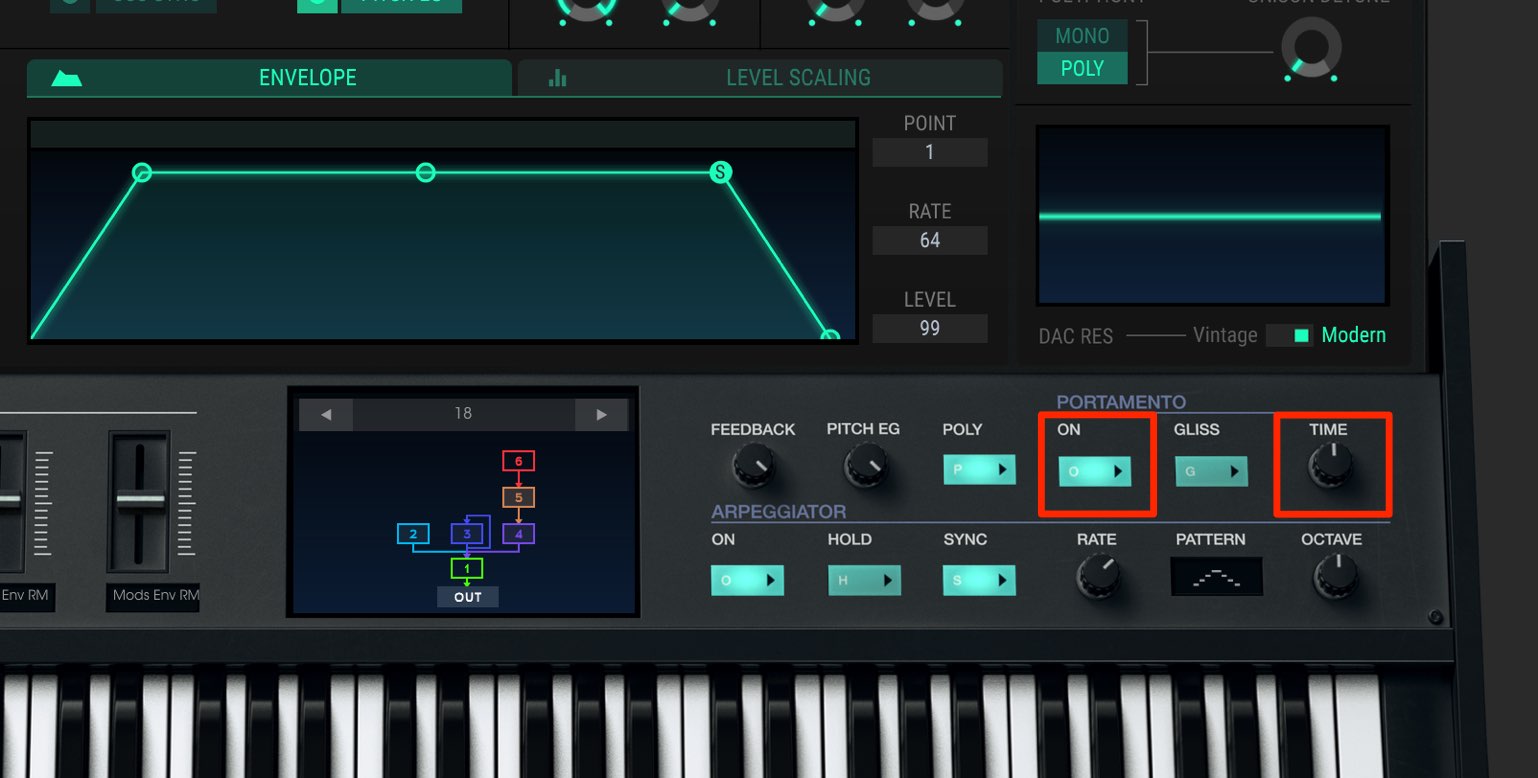
Task: Adjust the Portamento TIME knob
Action: 1331,466
